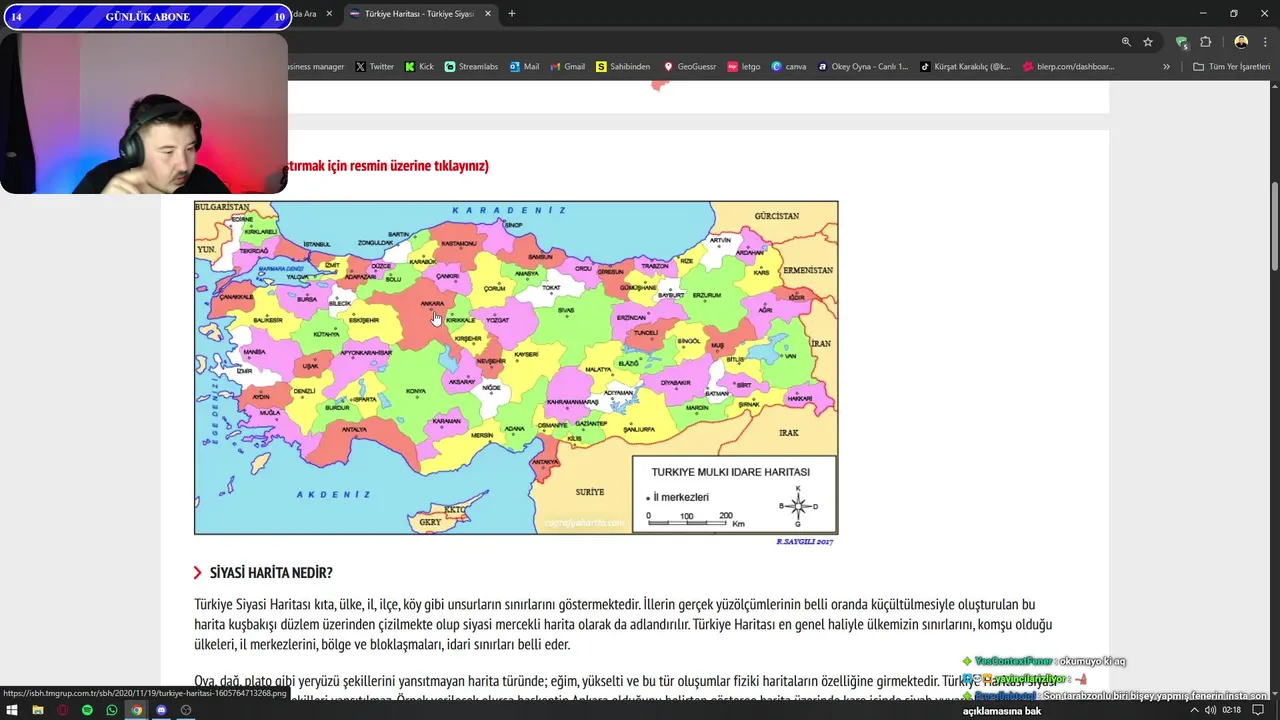This screenshot has height=720, width=1280.
Task: Switch to the Türkiye Haritası tab
Action: tap(418, 14)
